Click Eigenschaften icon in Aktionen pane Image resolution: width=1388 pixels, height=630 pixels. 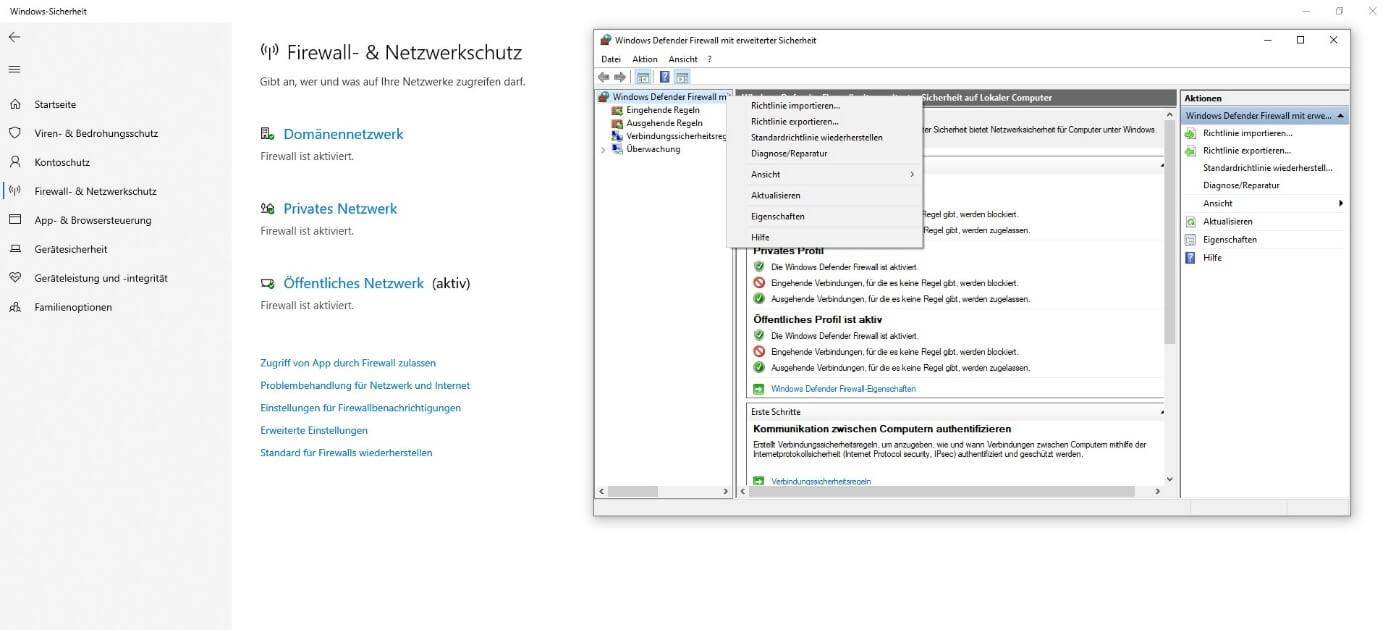click(x=1190, y=240)
